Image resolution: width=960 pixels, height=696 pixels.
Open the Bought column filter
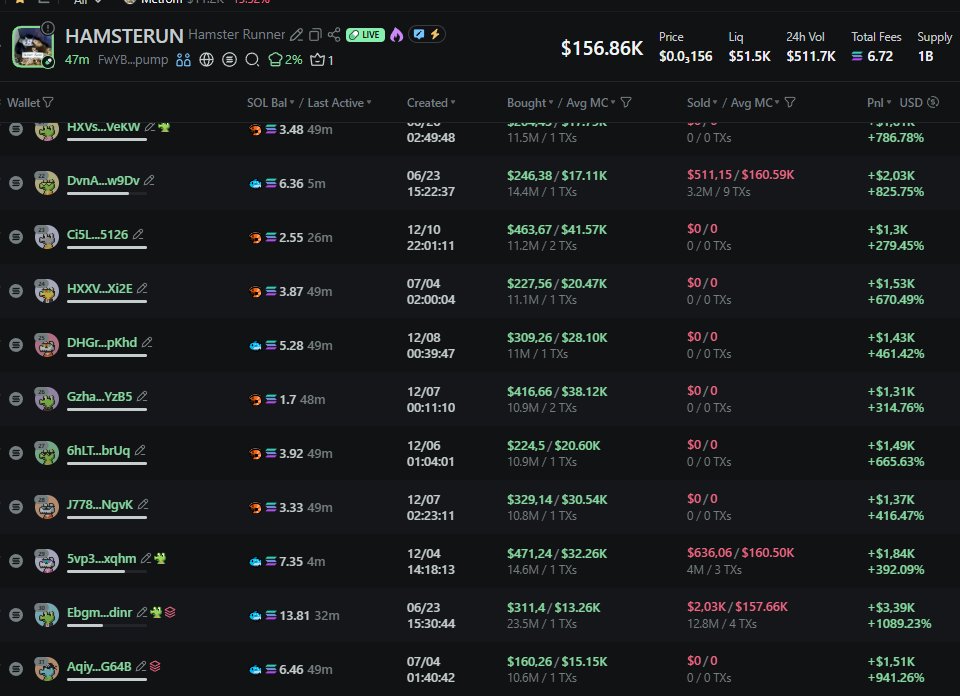[x=626, y=102]
